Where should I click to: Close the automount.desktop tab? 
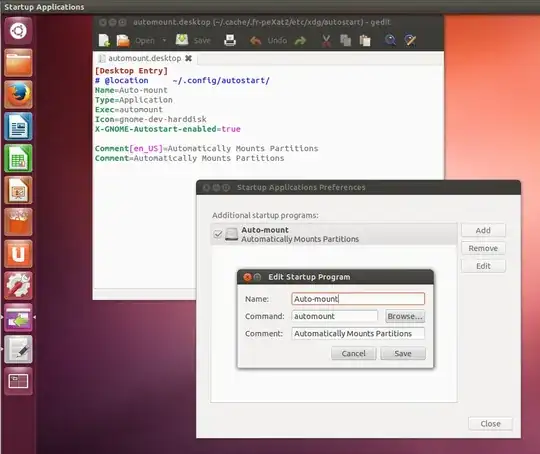(x=188, y=58)
